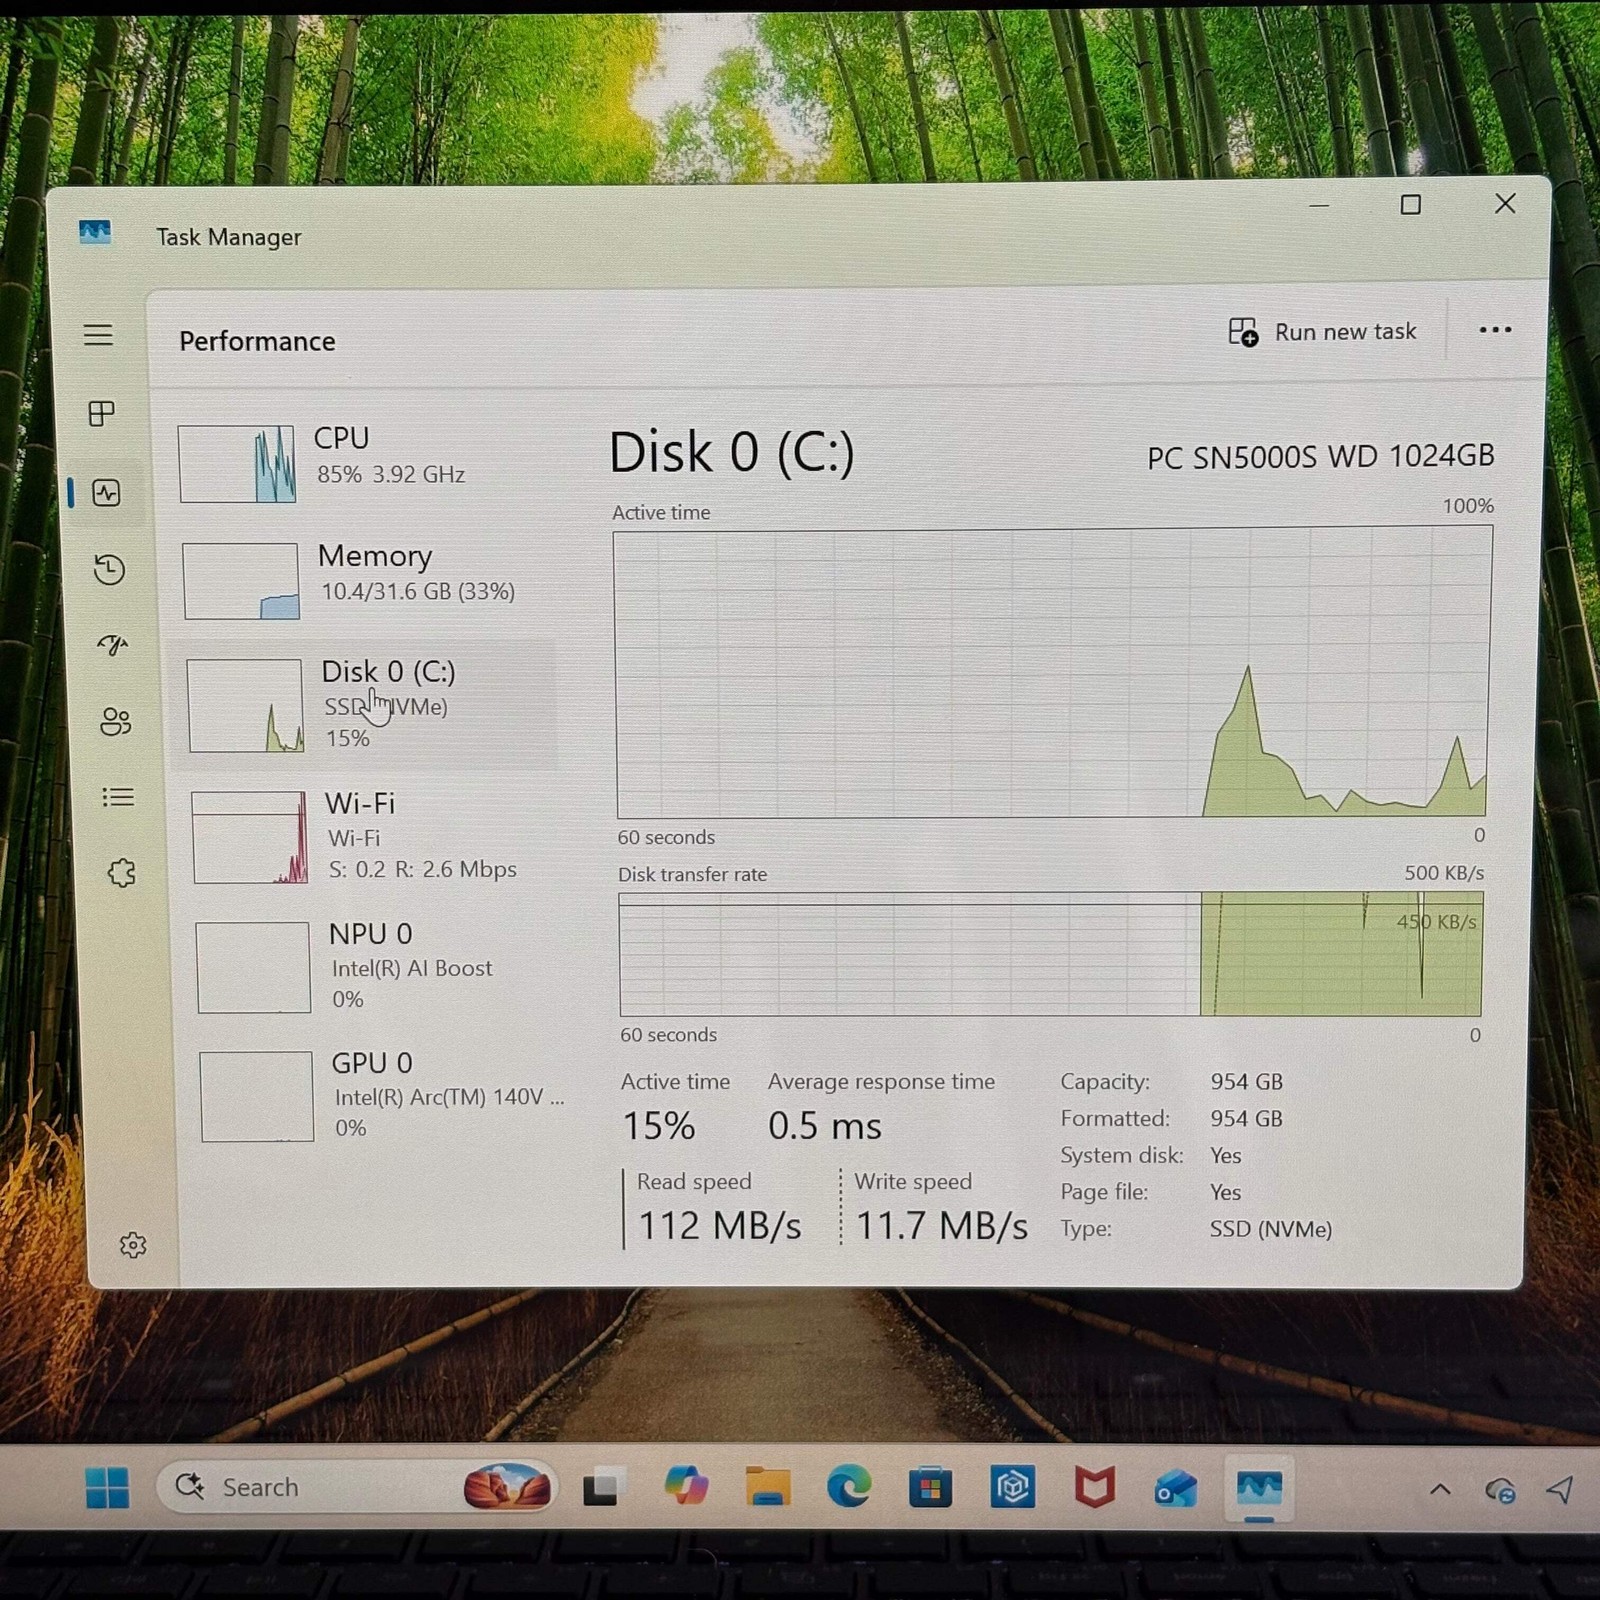Maximize the Task Manager window

tap(1410, 205)
